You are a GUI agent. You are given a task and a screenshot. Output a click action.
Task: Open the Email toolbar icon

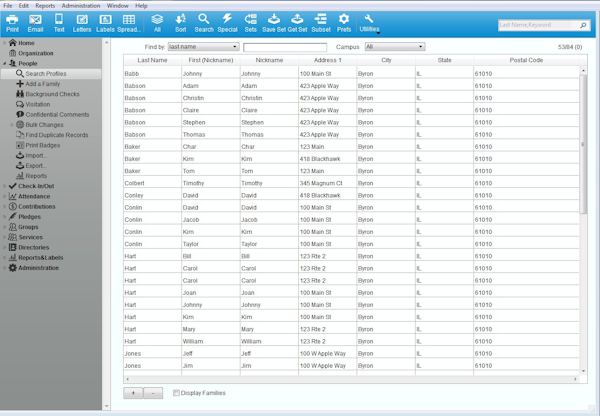pyautogui.click(x=35, y=23)
